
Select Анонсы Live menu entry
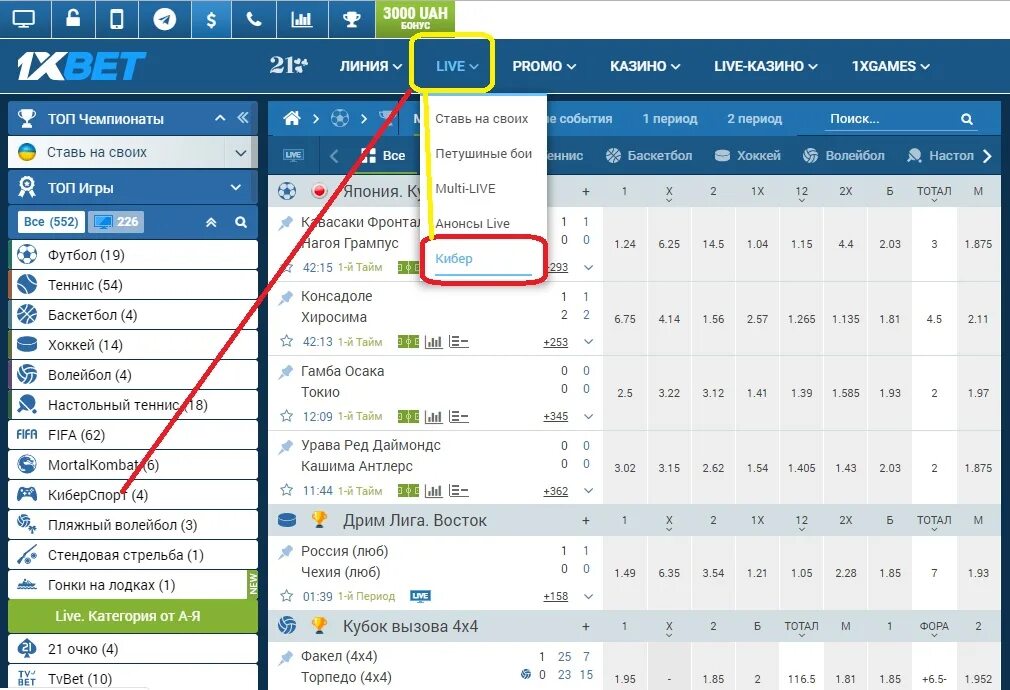pos(472,223)
